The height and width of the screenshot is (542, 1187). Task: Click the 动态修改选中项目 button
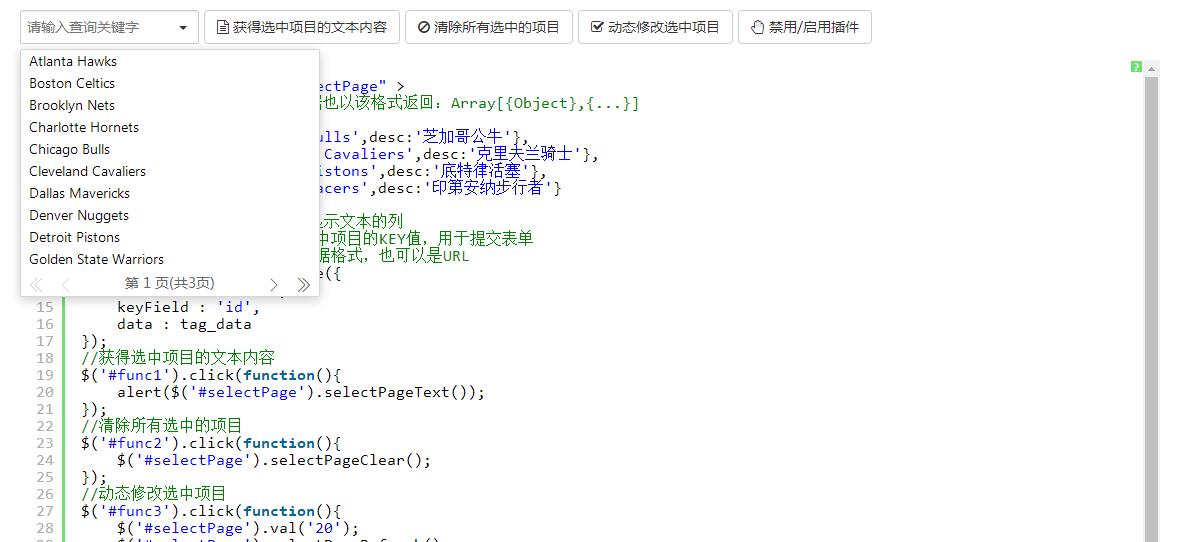tap(655, 27)
